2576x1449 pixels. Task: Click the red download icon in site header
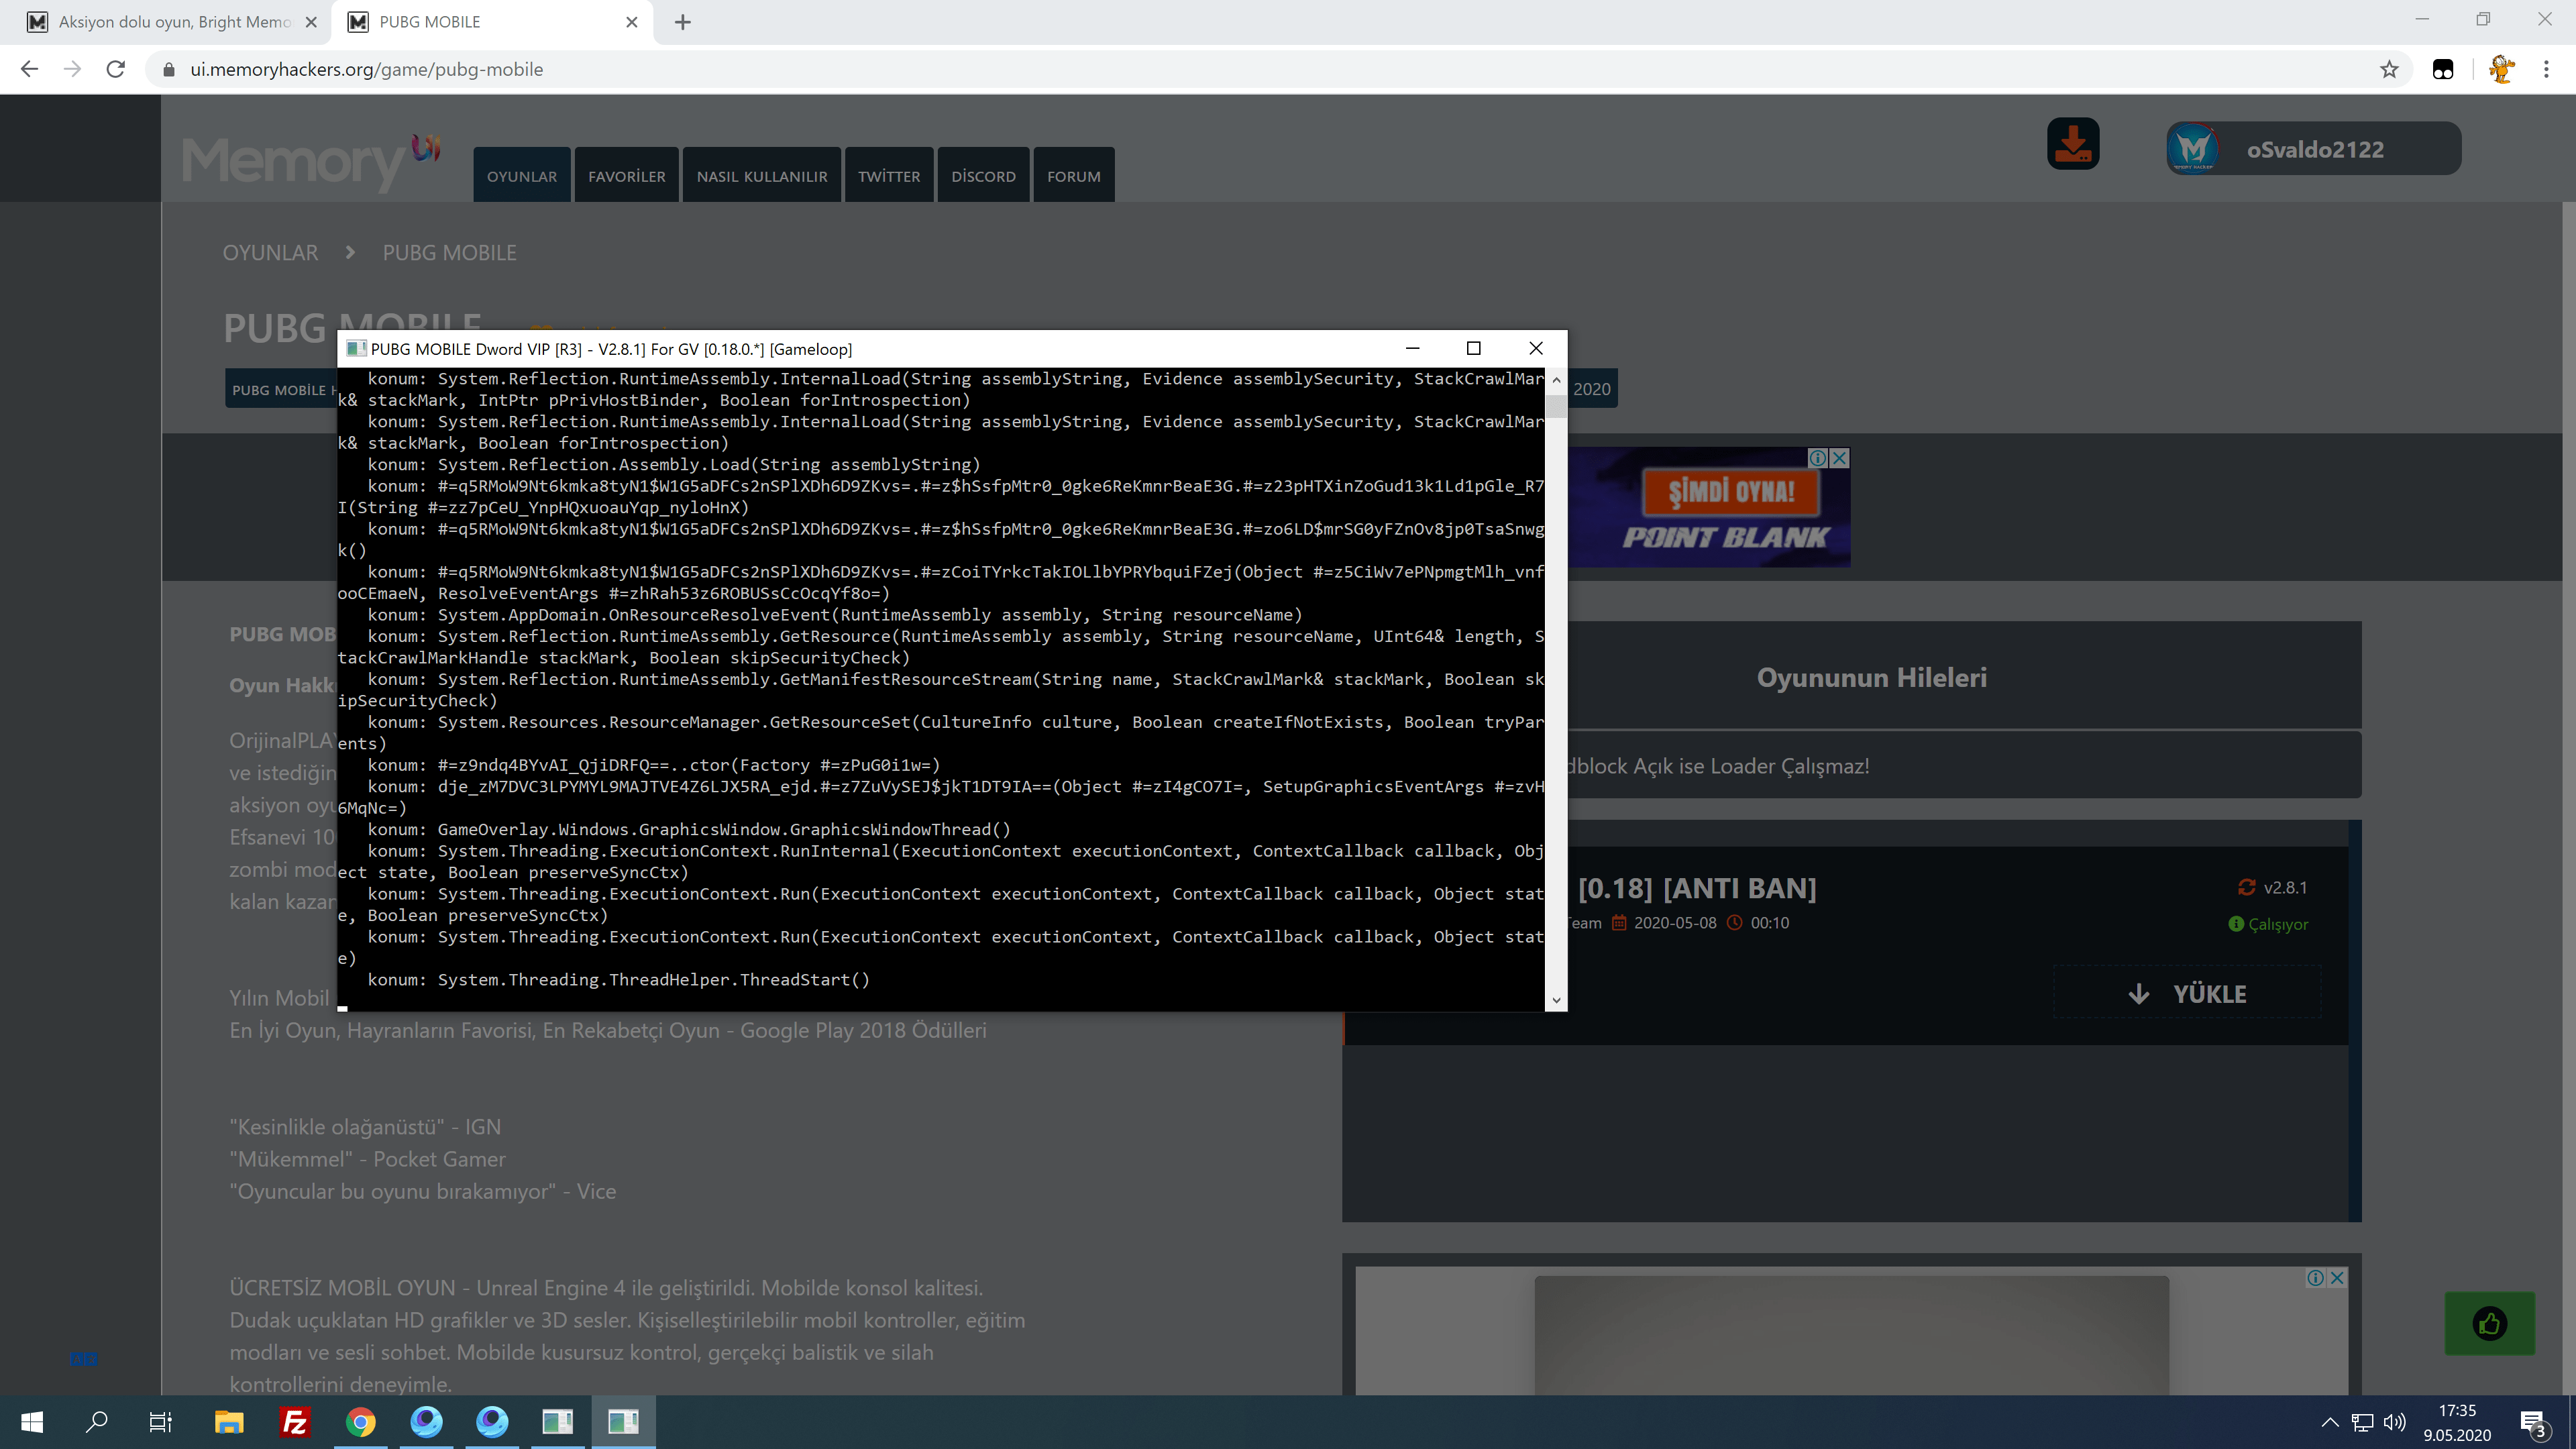pos(2073,145)
